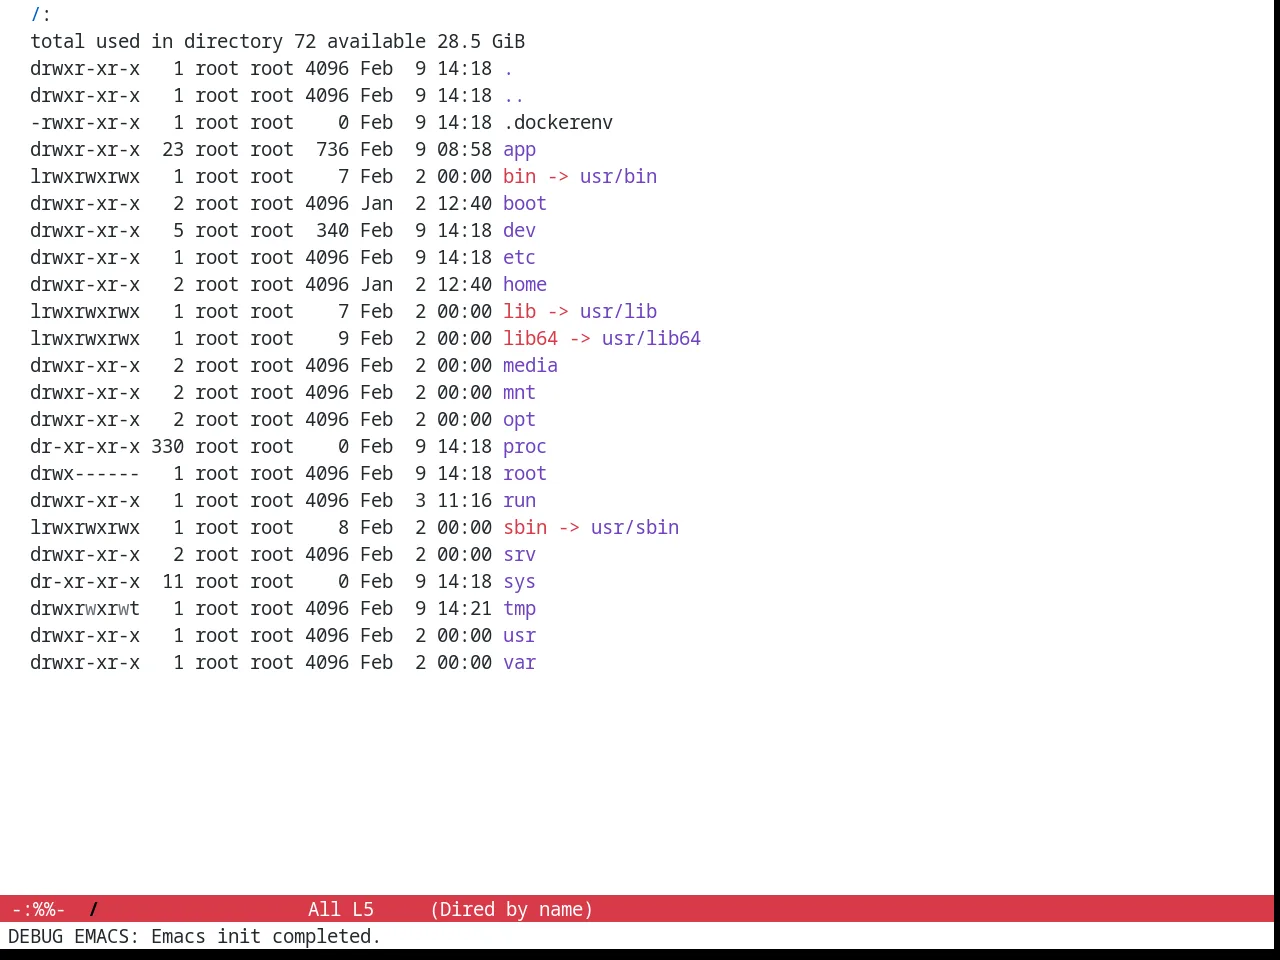Open the home directory
This screenshot has width=1280, height=960.
point(525,285)
